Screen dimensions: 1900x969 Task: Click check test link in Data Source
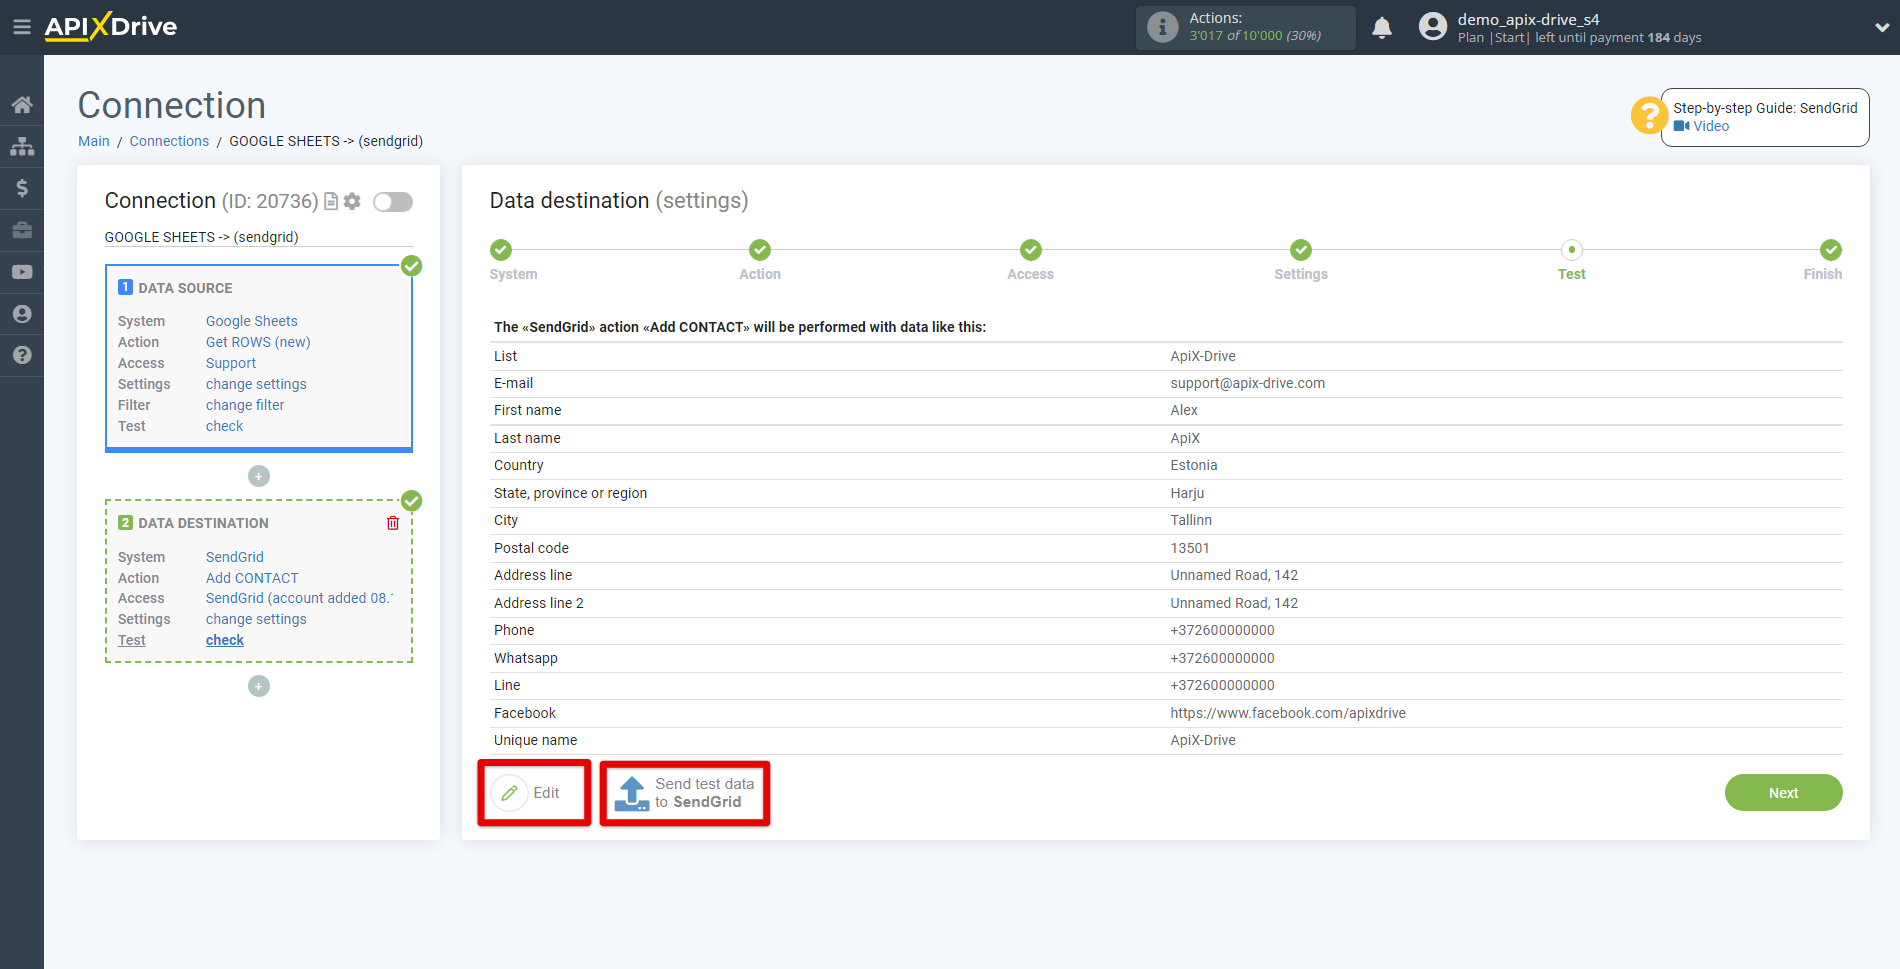[x=225, y=426]
